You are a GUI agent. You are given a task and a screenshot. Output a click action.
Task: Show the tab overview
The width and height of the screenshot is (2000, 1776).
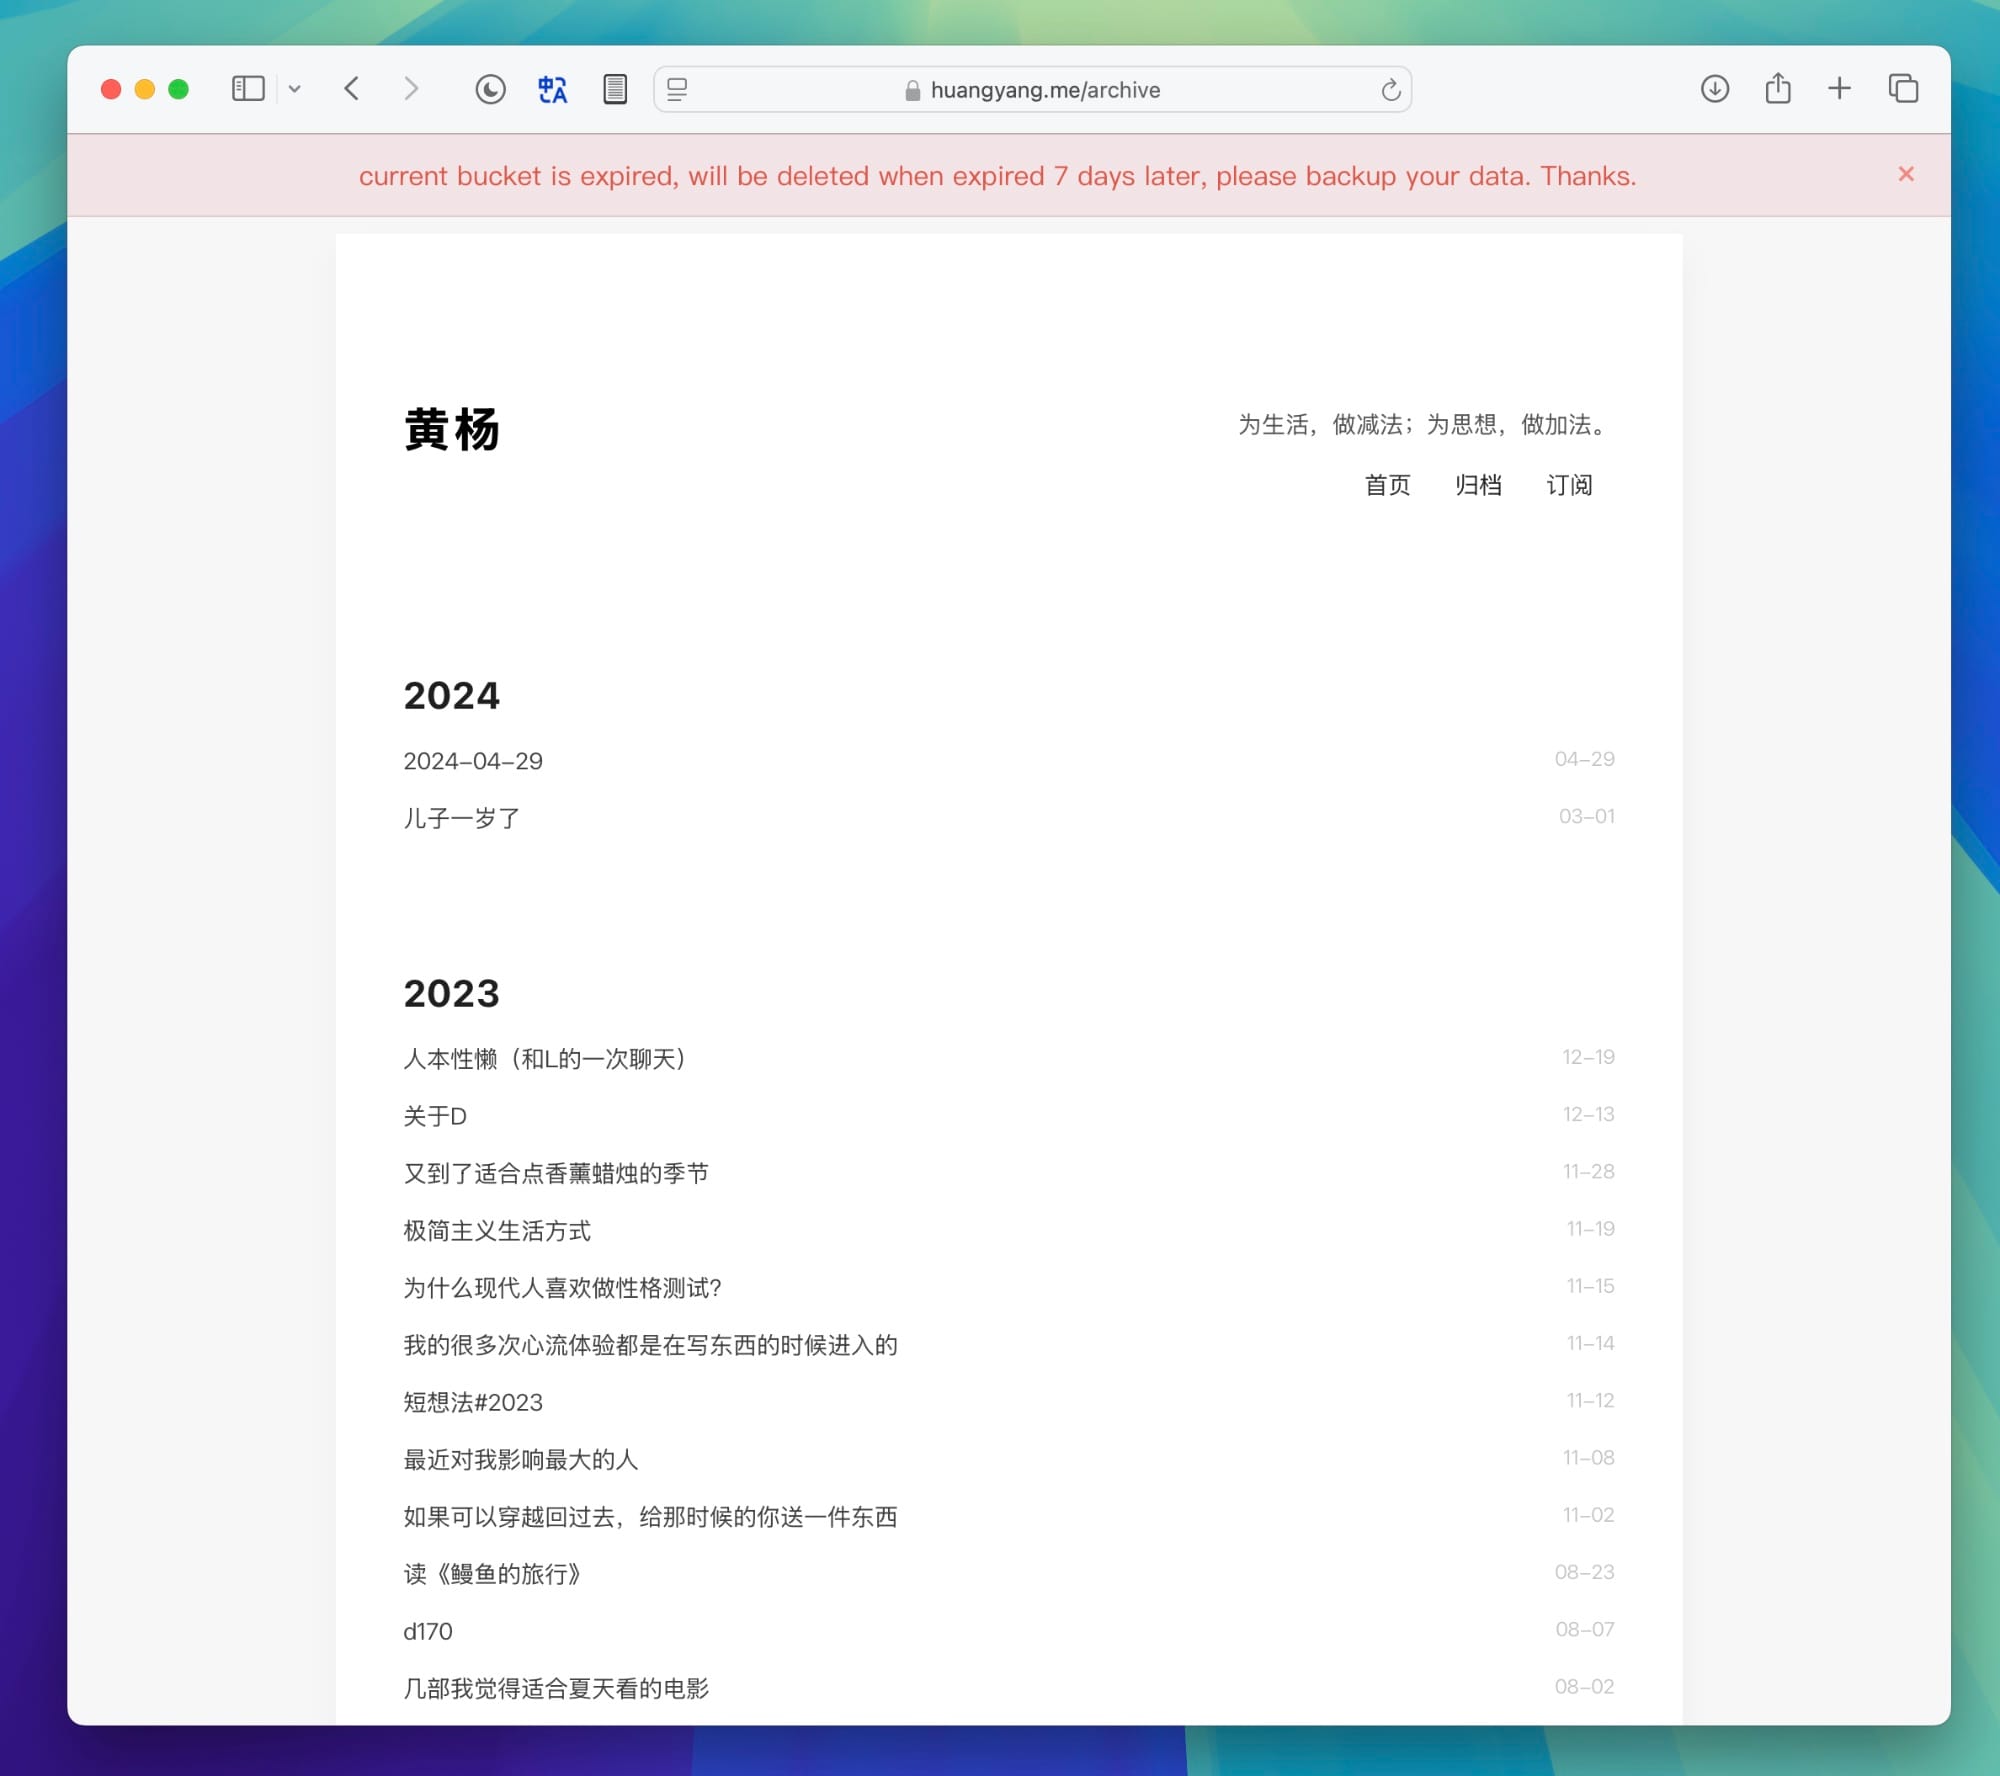(1902, 89)
